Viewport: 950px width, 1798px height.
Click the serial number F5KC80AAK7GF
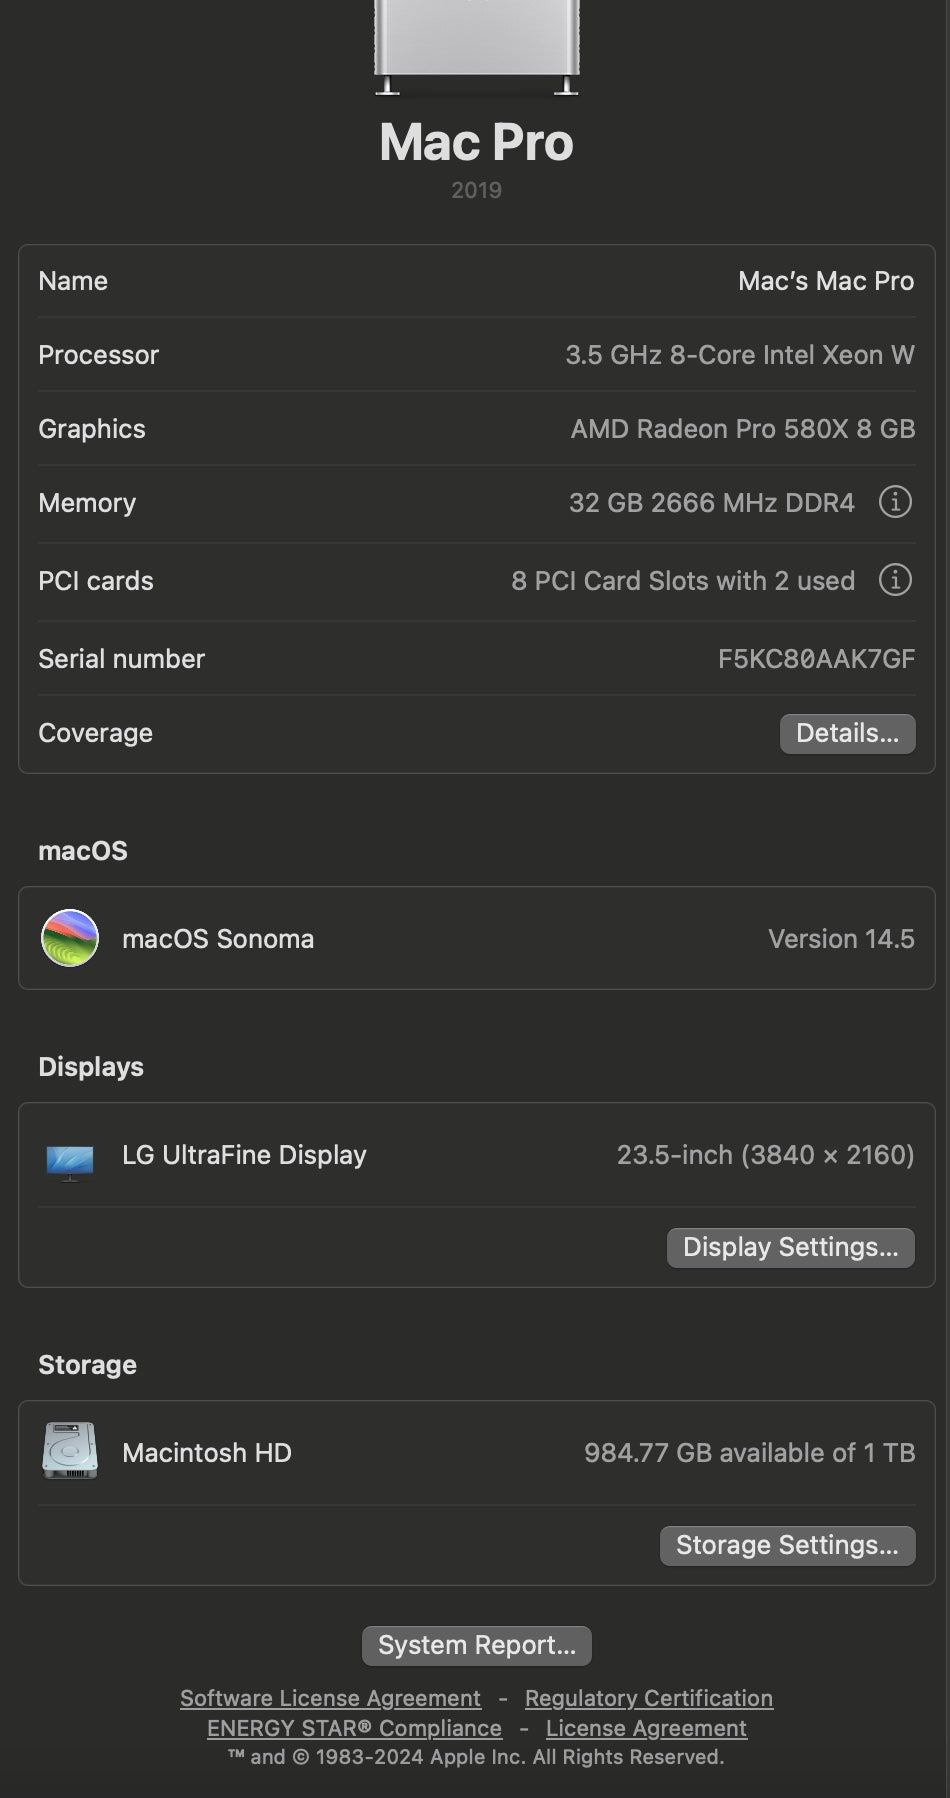[816, 659]
